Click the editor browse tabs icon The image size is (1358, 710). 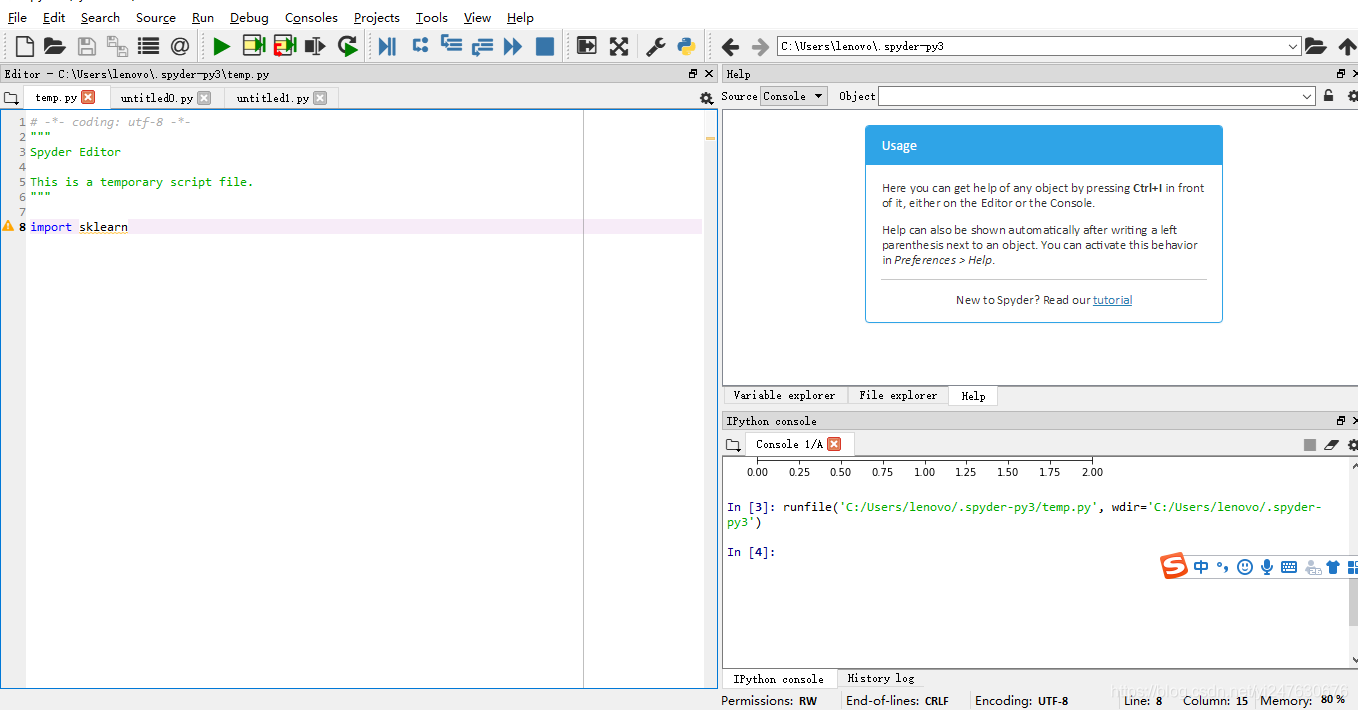(x=11, y=98)
